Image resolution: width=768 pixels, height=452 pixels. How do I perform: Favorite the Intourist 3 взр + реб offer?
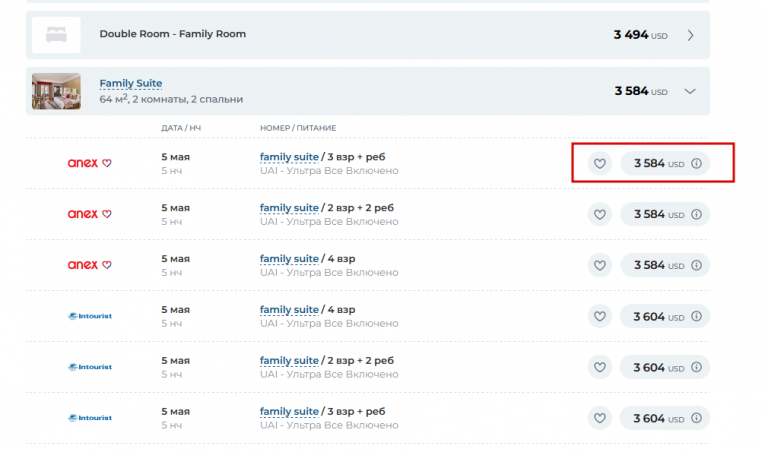600,418
